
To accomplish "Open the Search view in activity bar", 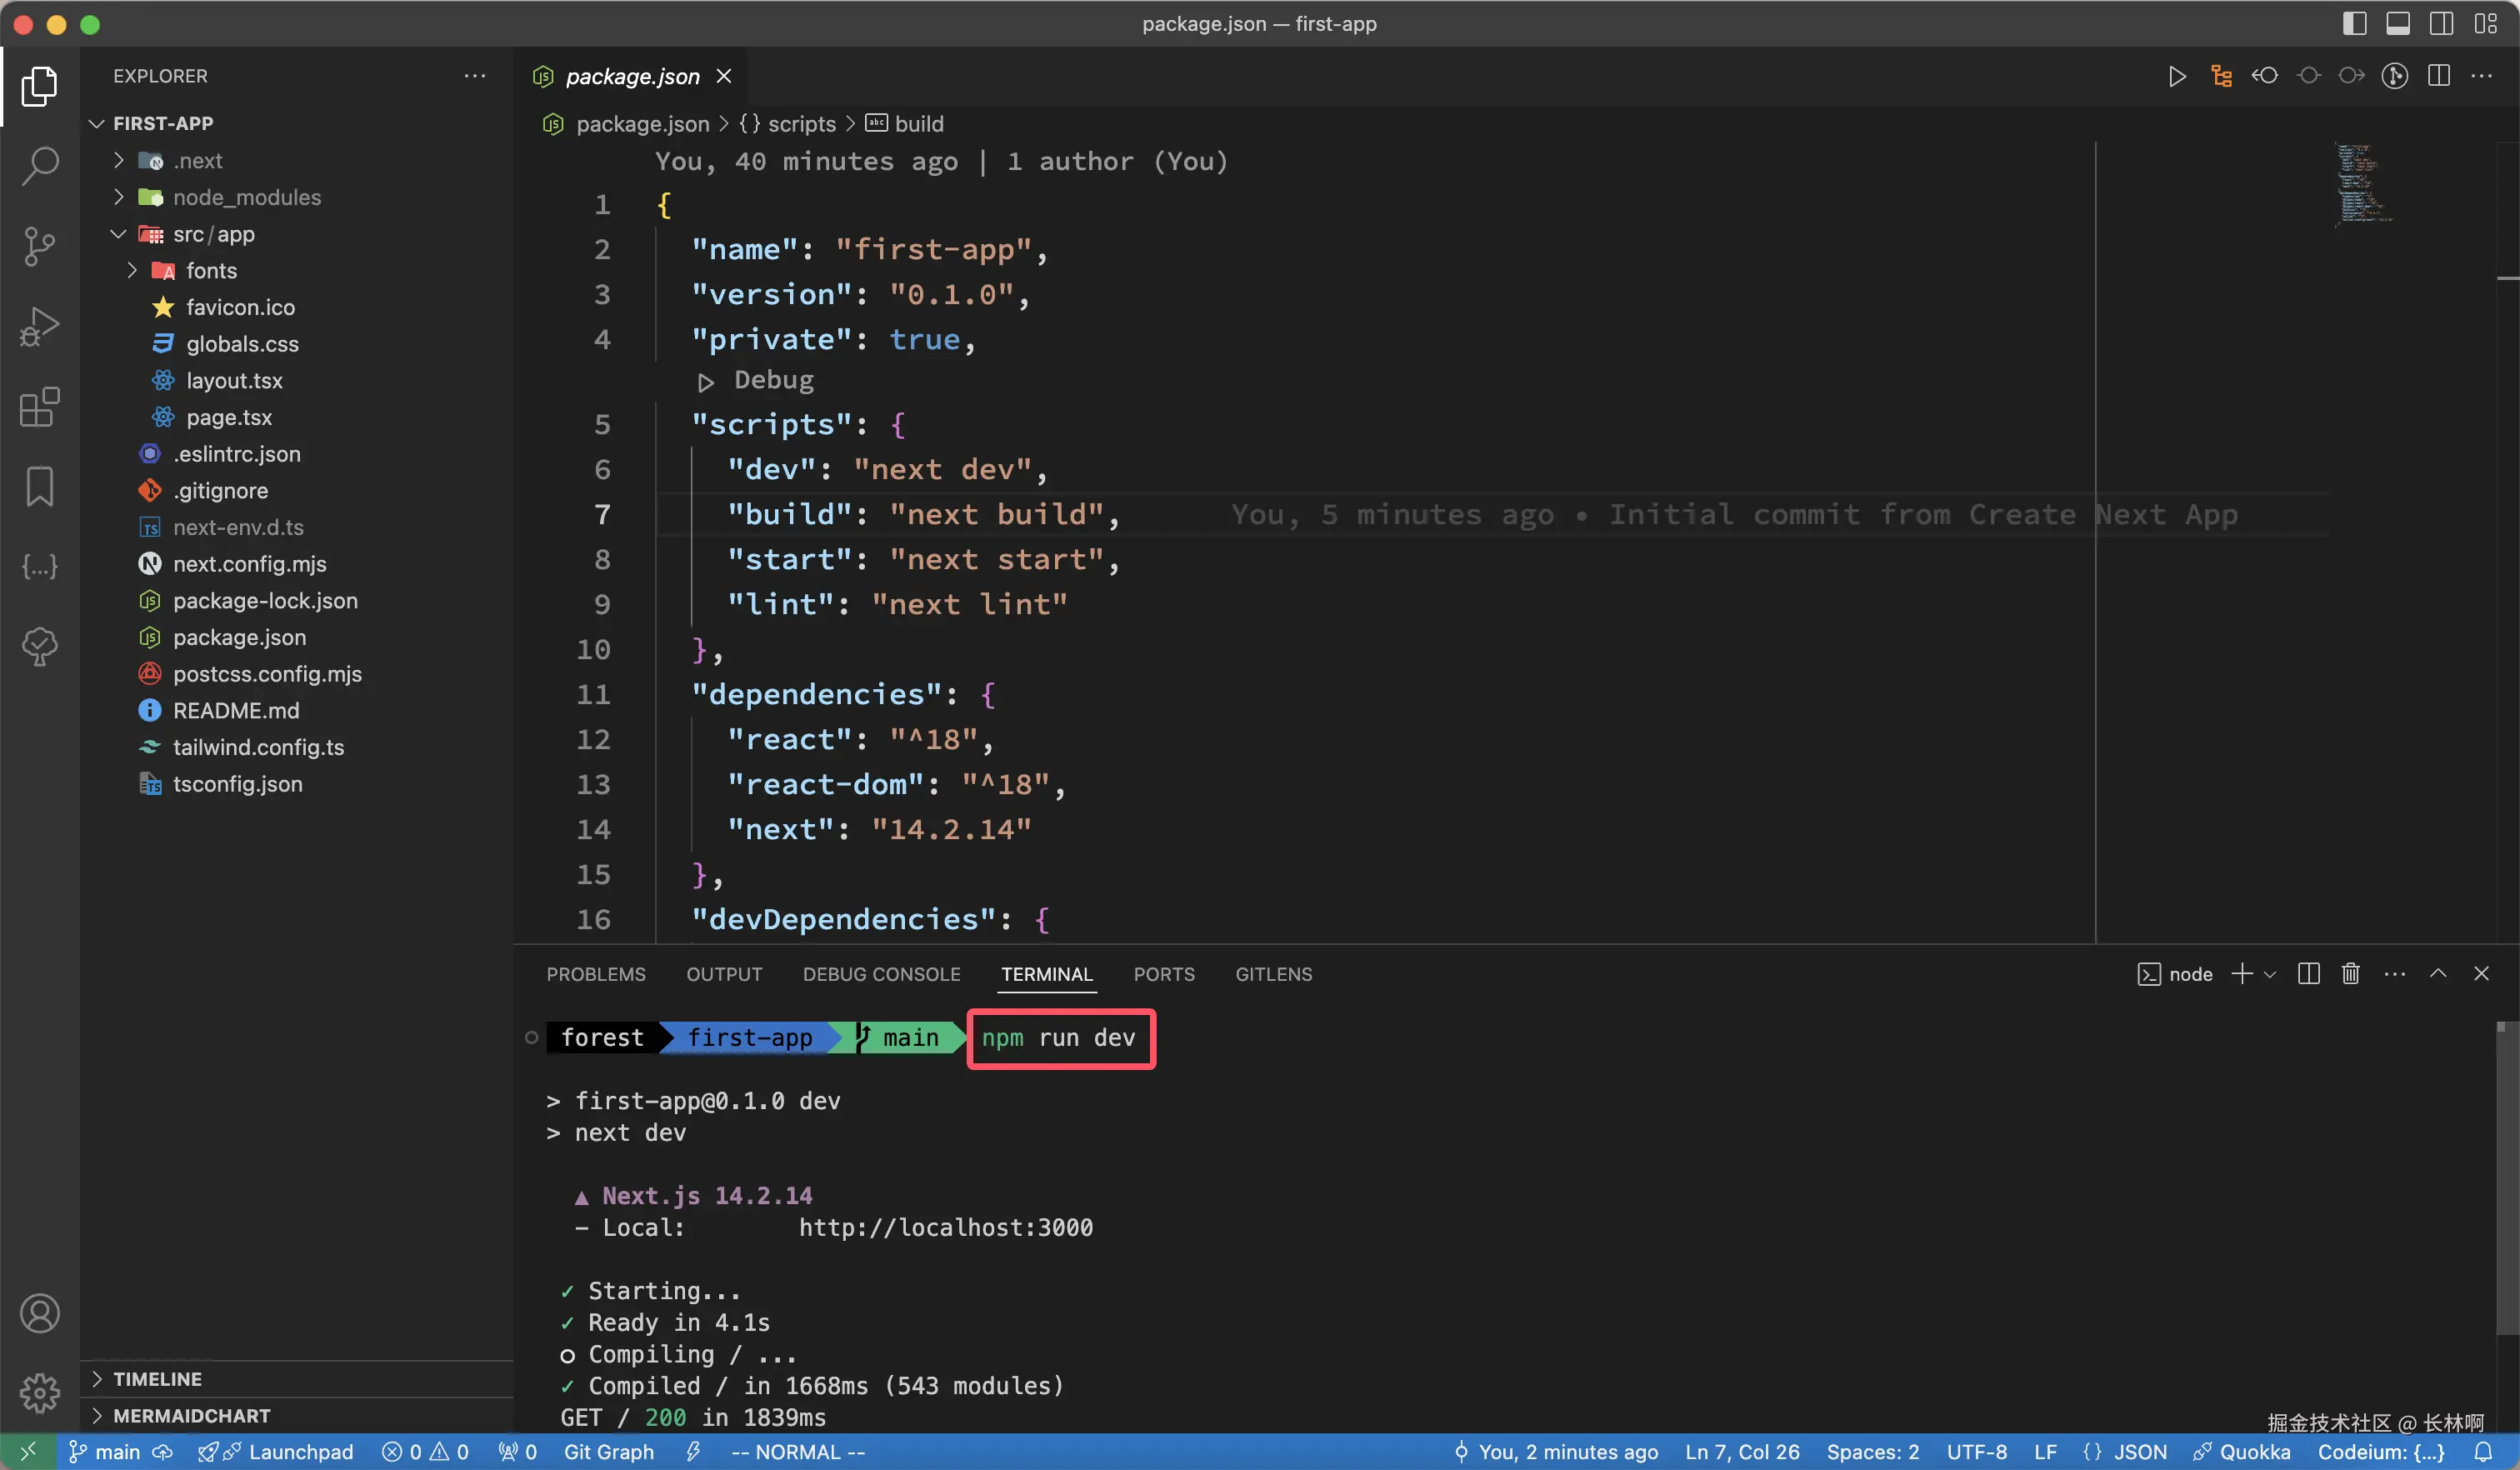I will pos(39,165).
